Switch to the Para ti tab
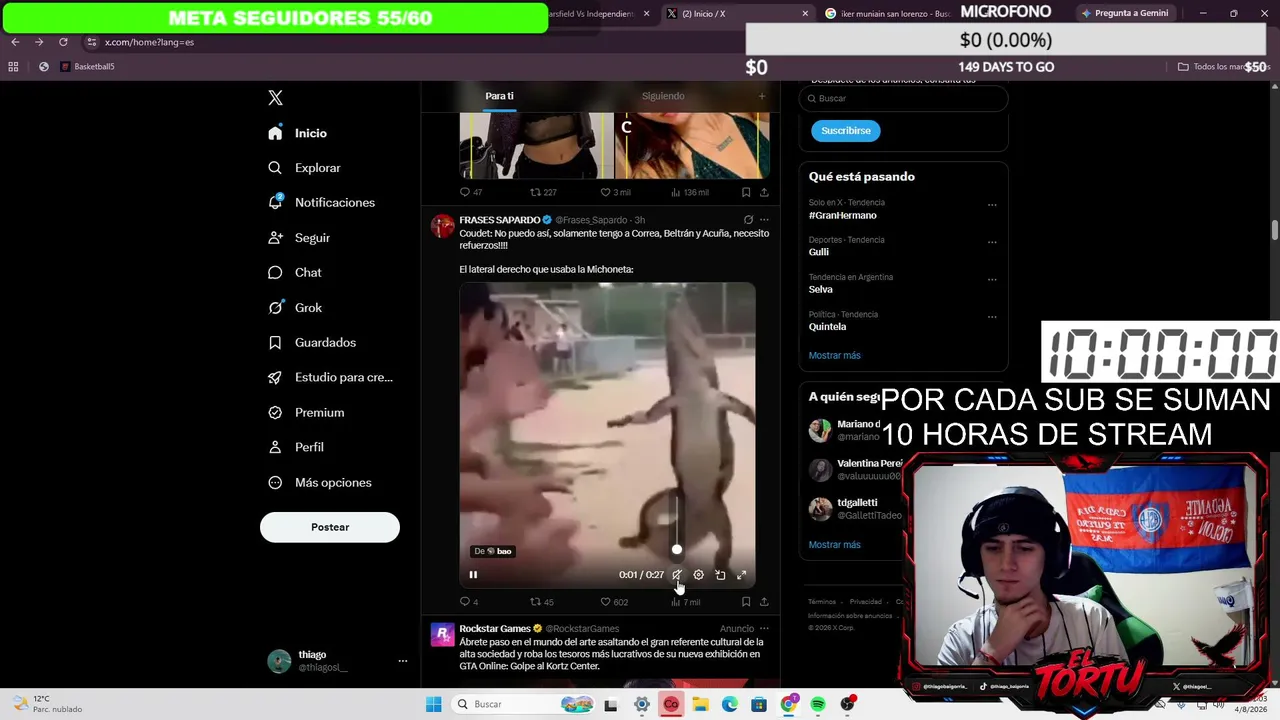This screenshot has height=720, width=1280. (499, 96)
